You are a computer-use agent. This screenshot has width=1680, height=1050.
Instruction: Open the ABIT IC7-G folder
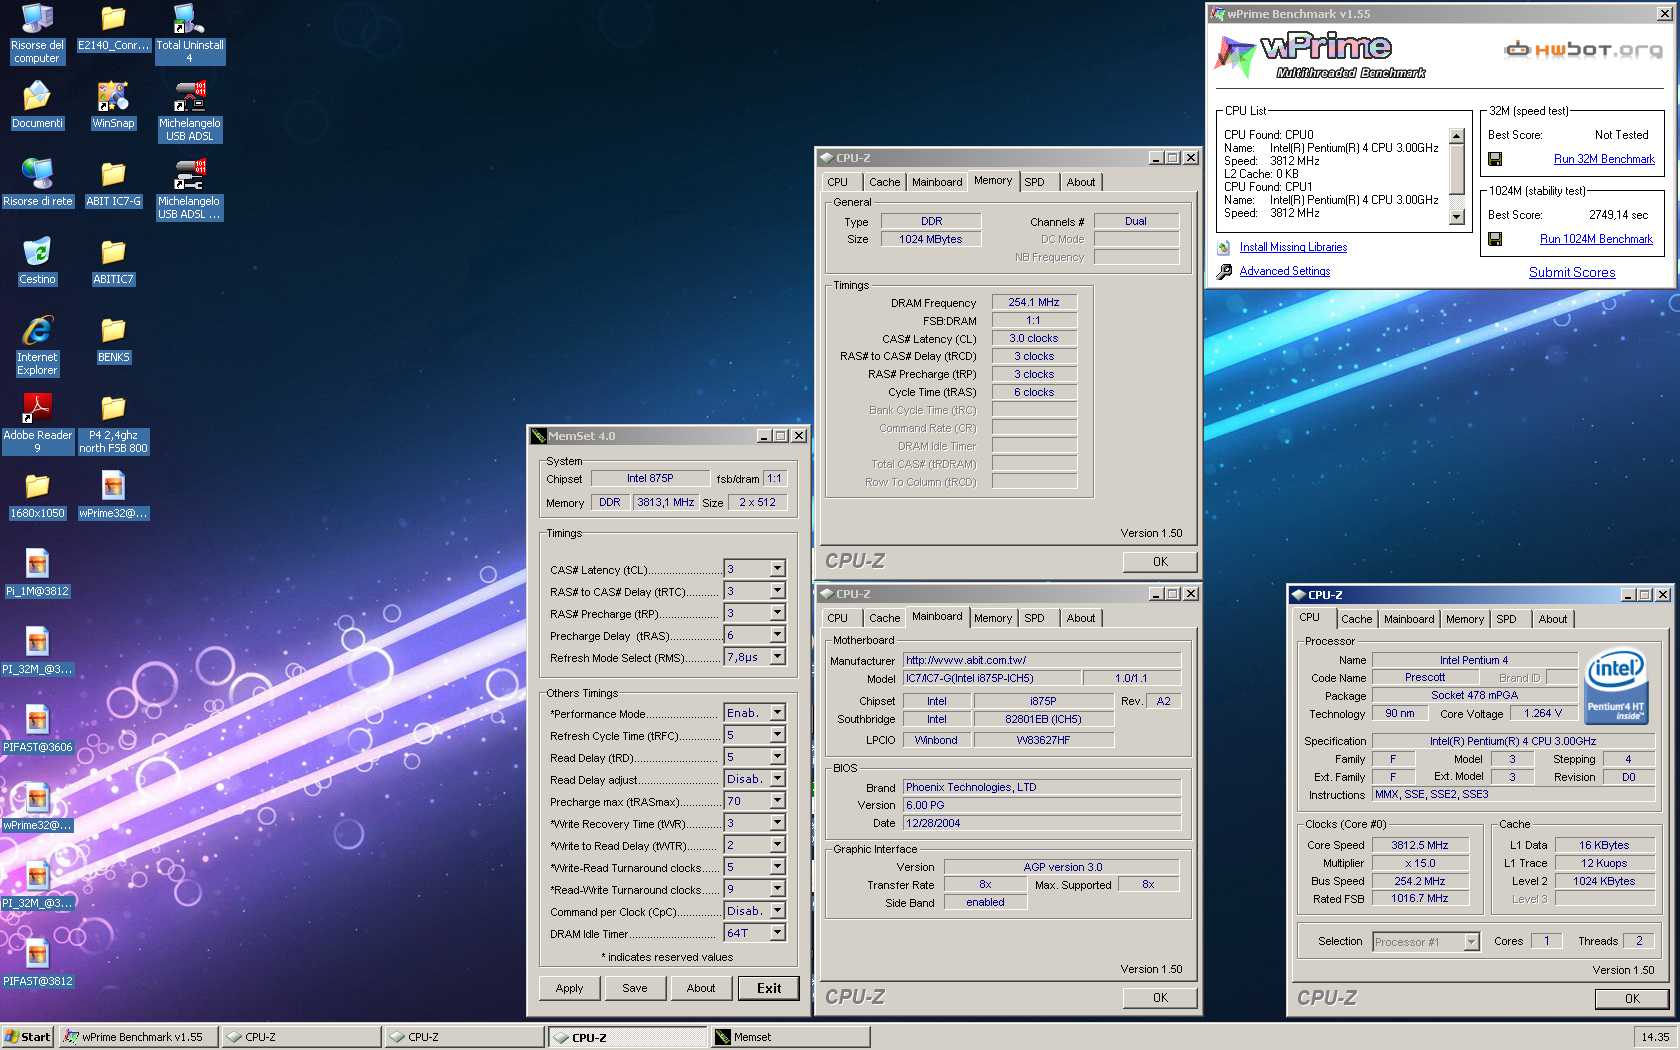point(113,183)
